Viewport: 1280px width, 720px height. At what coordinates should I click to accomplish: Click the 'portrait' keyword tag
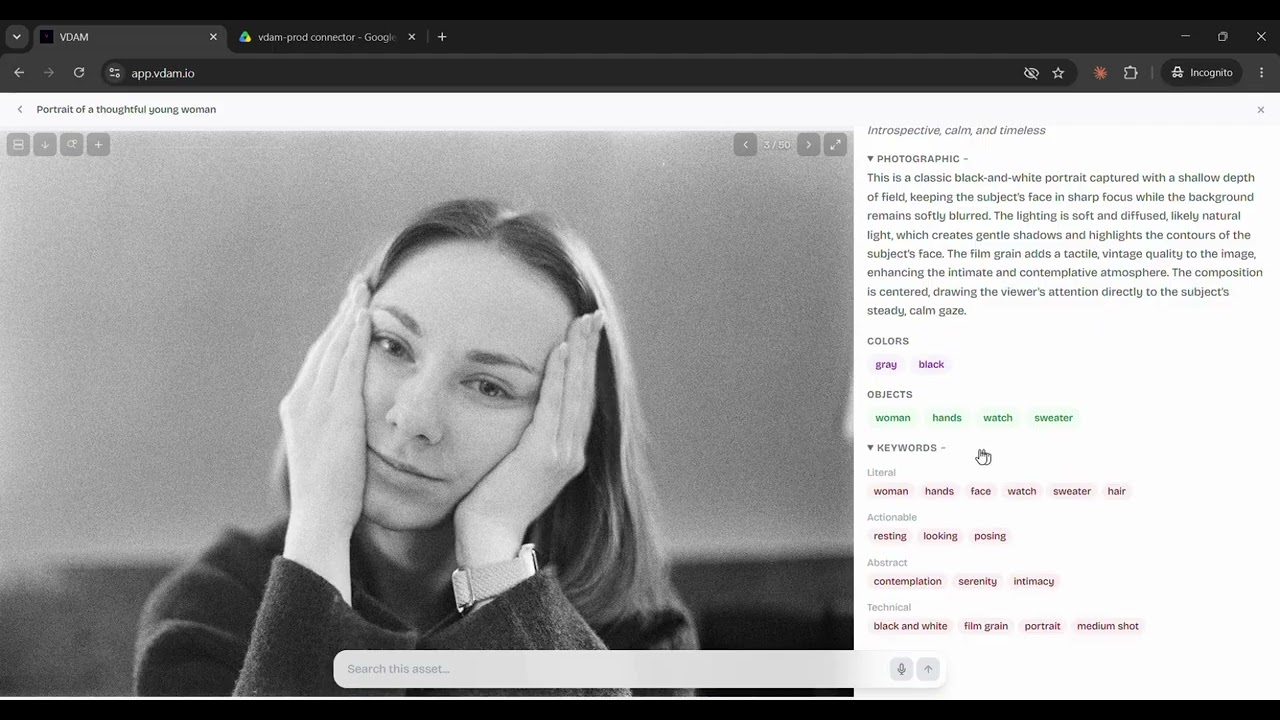[x=1042, y=626]
